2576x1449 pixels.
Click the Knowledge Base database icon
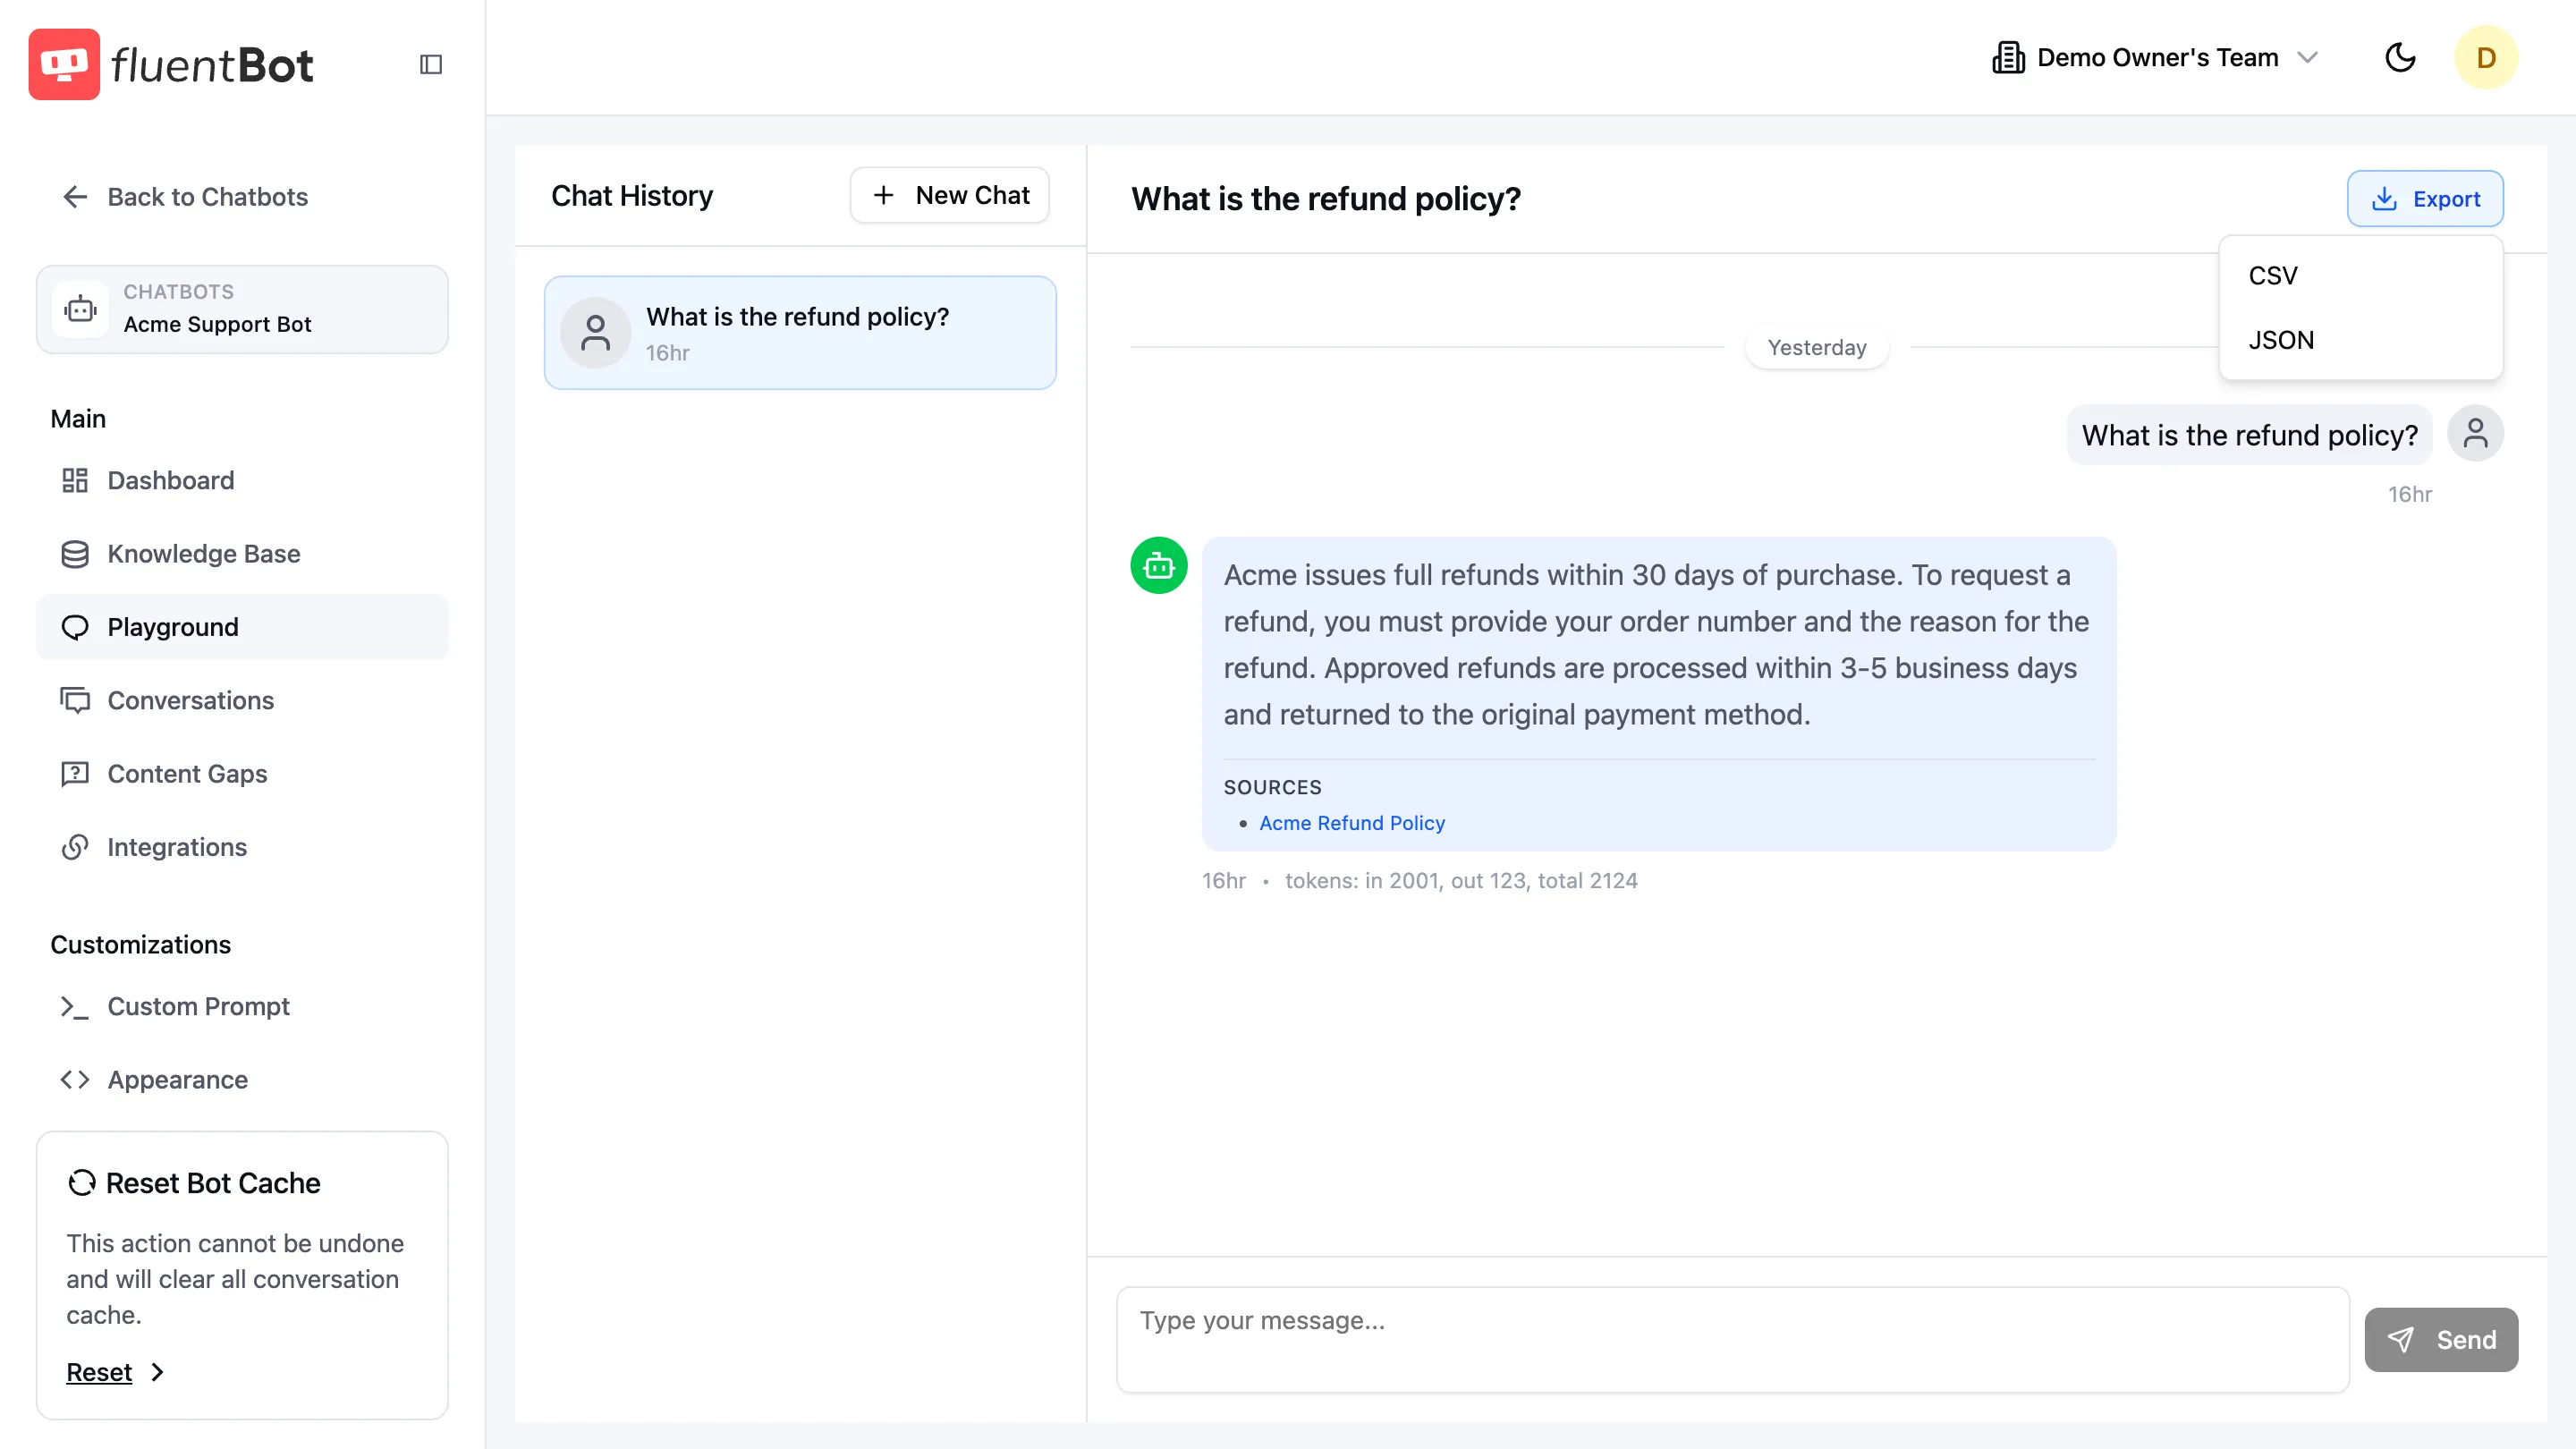[75, 554]
